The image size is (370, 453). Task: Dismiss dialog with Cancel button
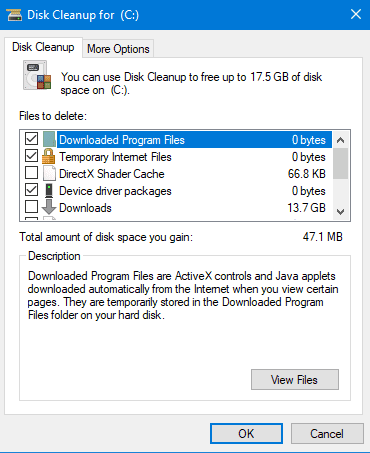(x=327, y=434)
